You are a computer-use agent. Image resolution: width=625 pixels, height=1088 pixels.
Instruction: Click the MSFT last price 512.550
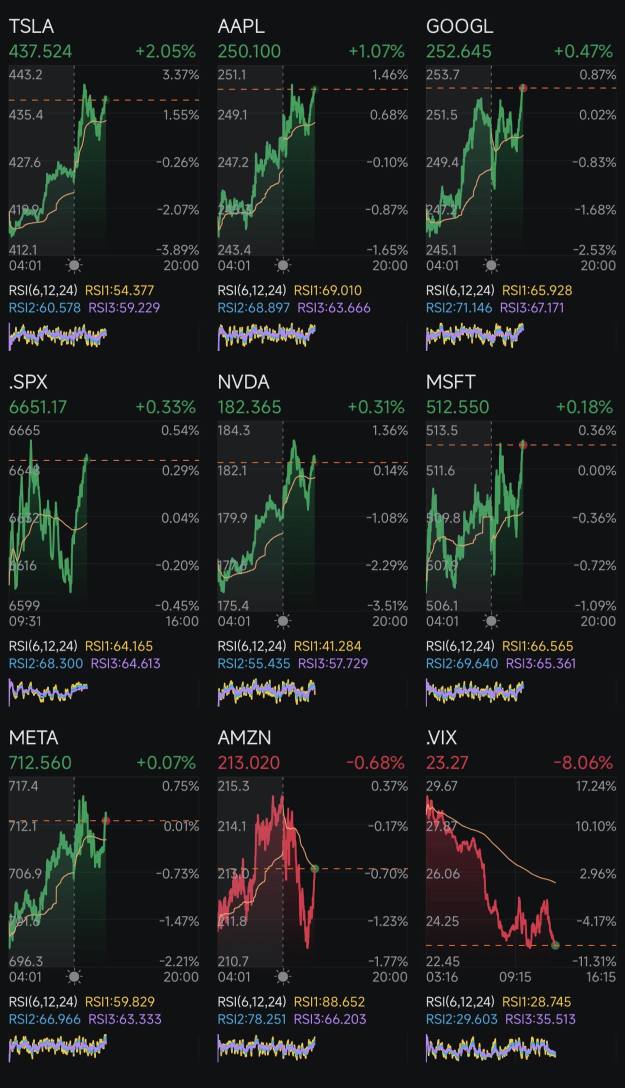click(x=458, y=407)
